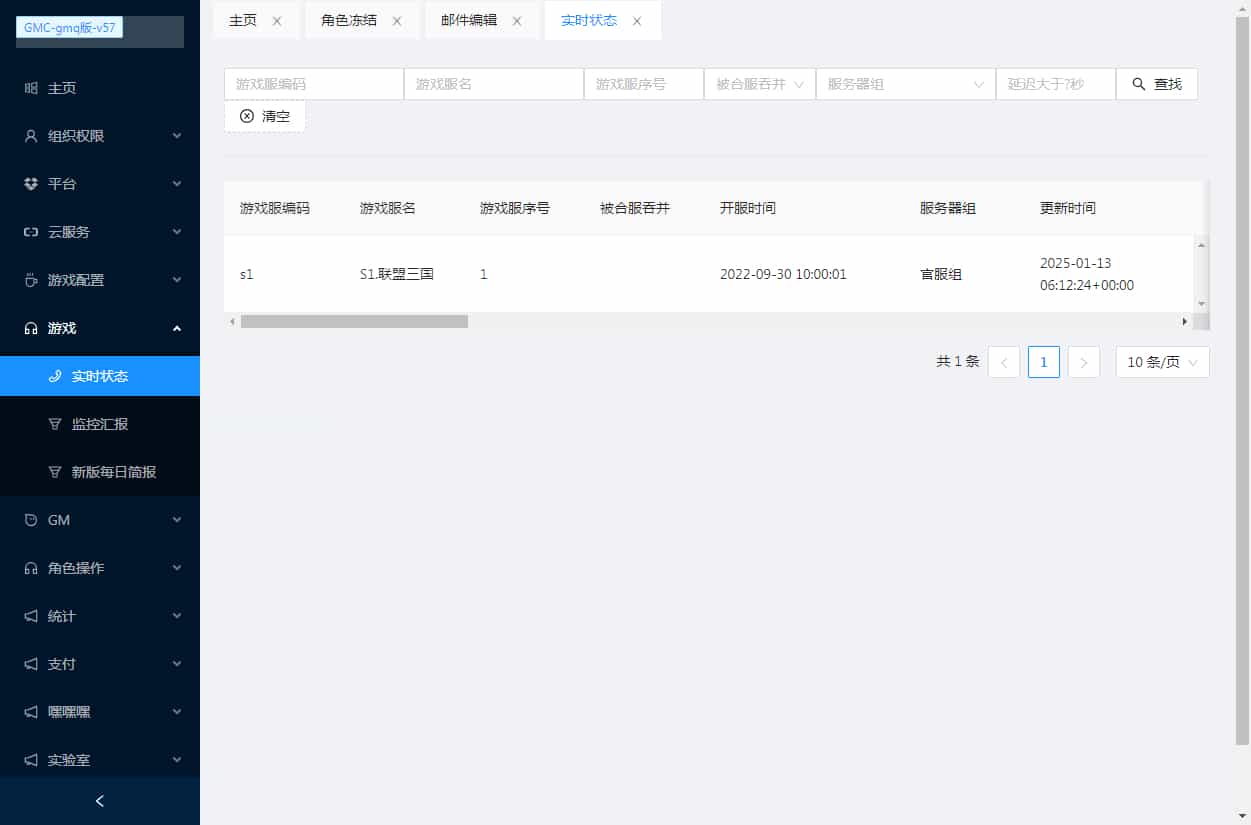Screen dimensions: 1251x825
Task: Click the GMC-gmq版-v57 logo label
Action: pos(70,28)
